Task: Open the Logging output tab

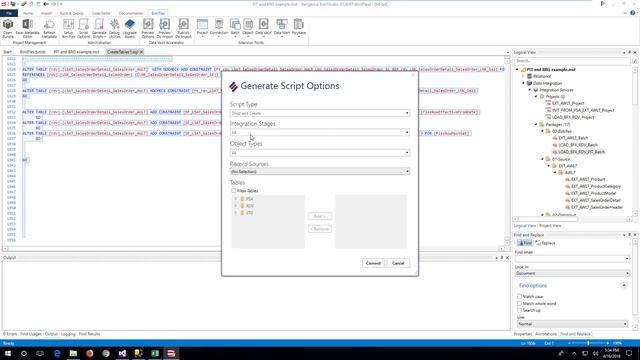Action: 68,334
